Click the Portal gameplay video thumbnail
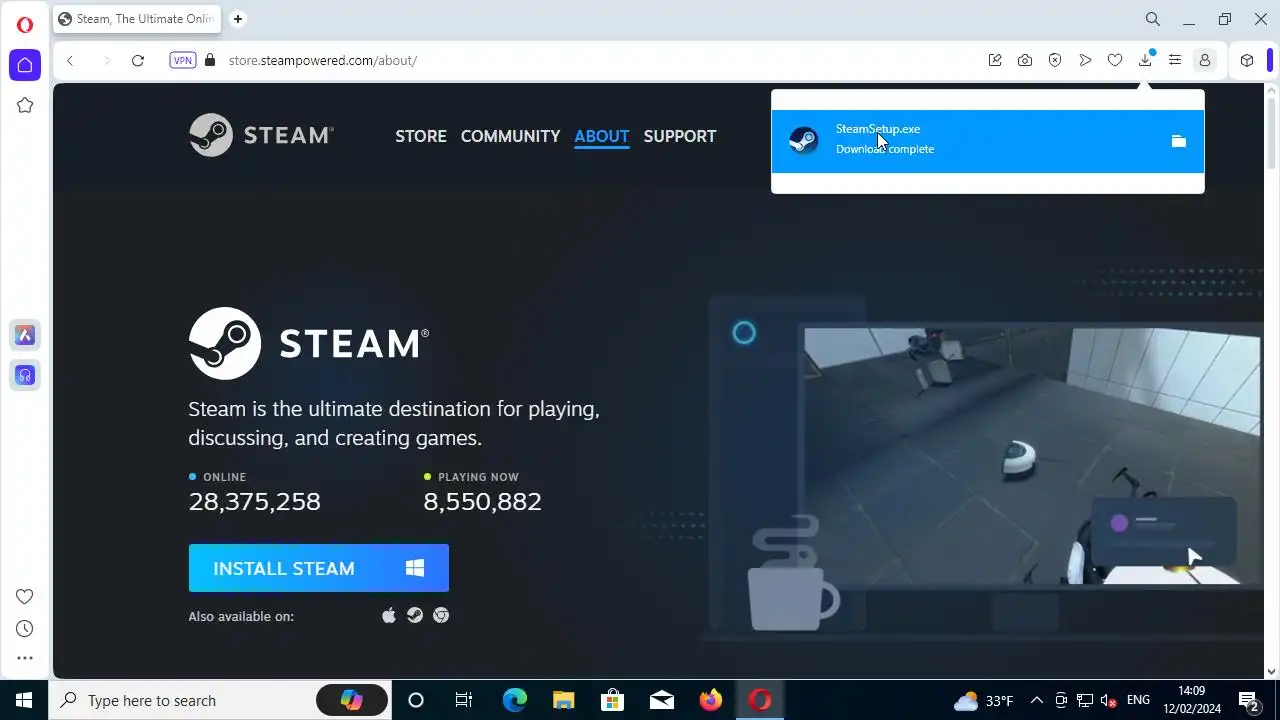The width and height of the screenshot is (1280, 720). (1032, 455)
